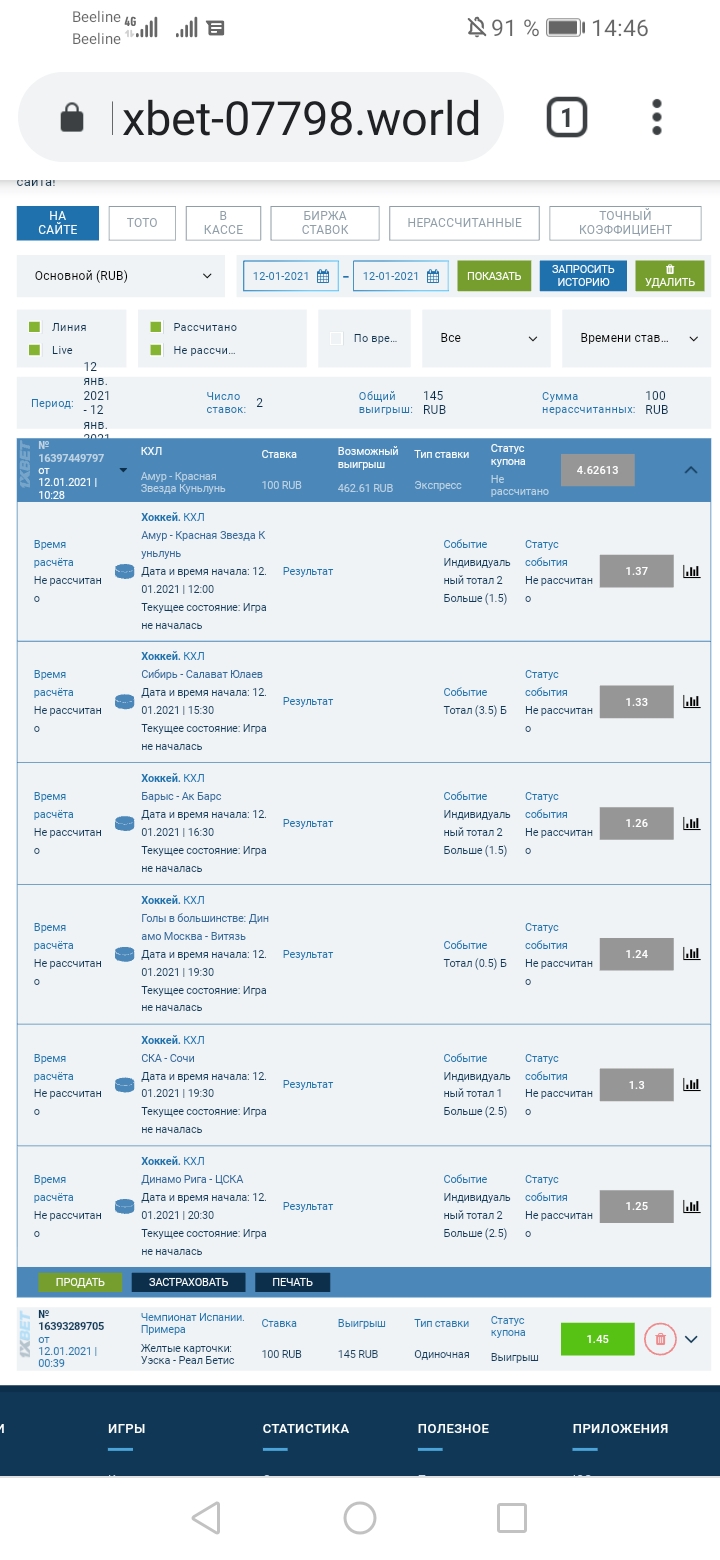This screenshot has height=1560, width=720.
Task: Open statistics chart icon for Амур match
Action: 691,572
